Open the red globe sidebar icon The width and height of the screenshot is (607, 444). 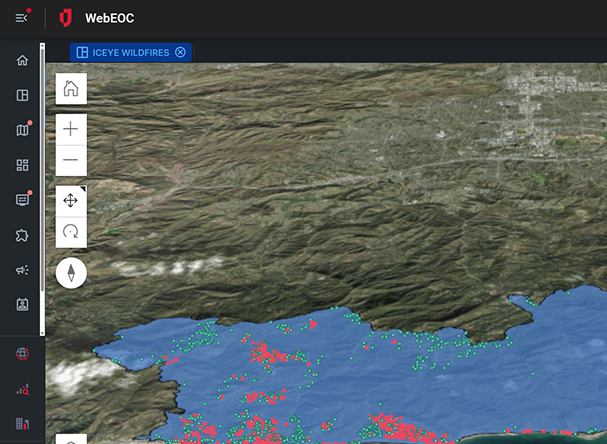22,354
